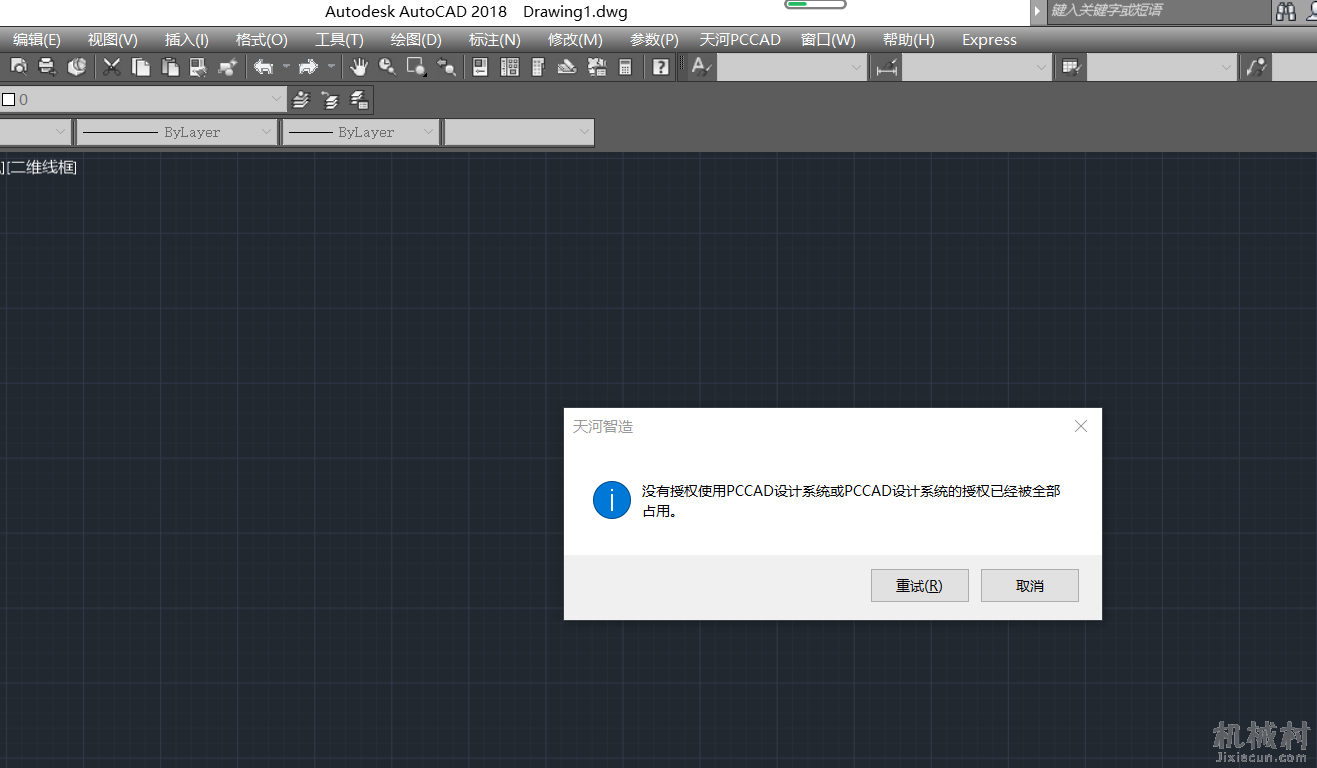This screenshot has width=1317, height=768.
Task: Open the 编辑(E) menu
Action: (x=37, y=40)
